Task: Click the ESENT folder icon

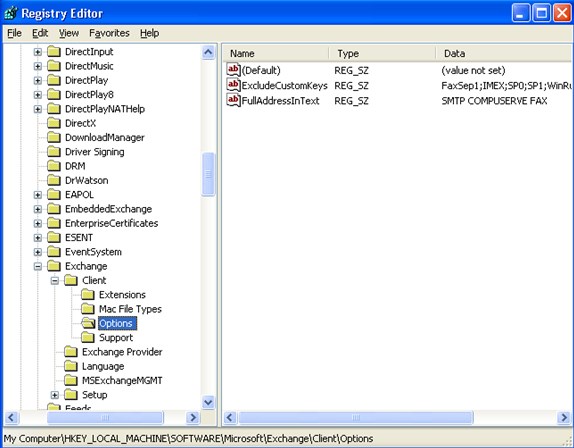Action: [x=54, y=238]
